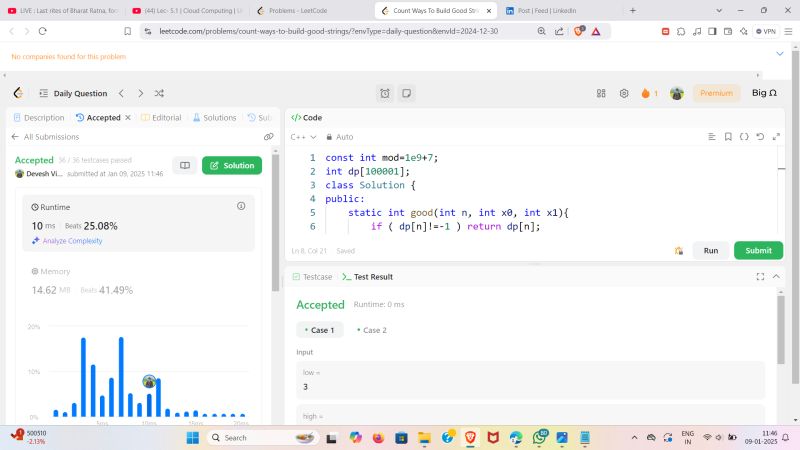Open a new browser tab
Screen dimensions: 800x450
coord(633,10)
